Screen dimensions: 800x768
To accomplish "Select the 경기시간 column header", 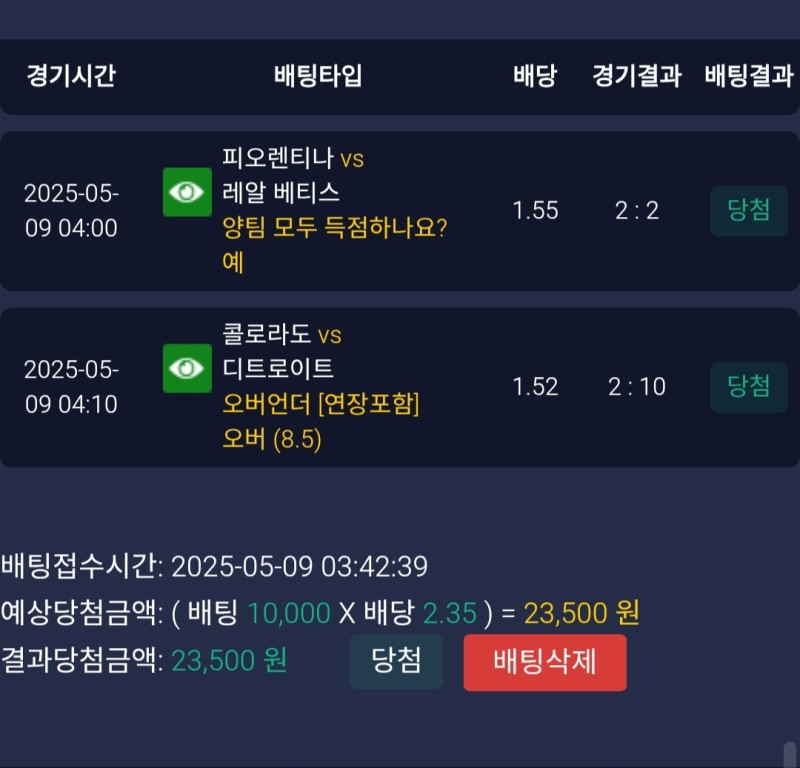I will [71, 76].
